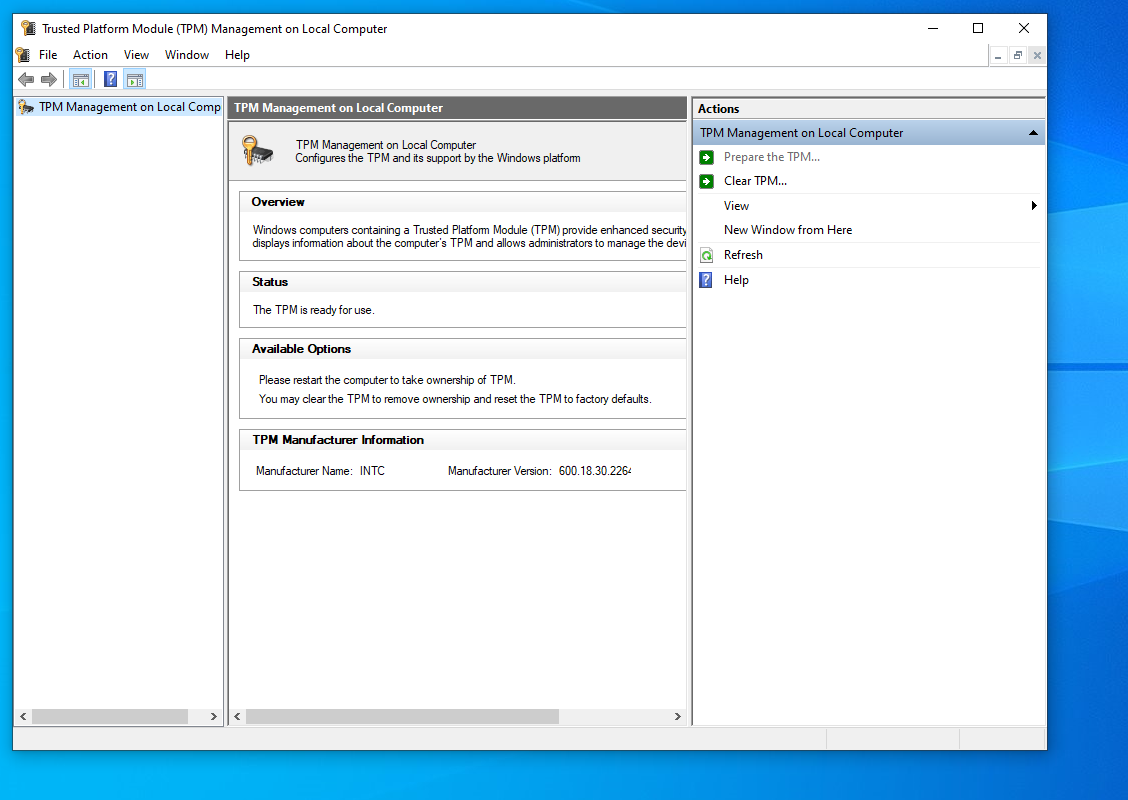Click Prepare the TPM action
Viewport: 1128px width, 800px height.
pyautogui.click(x=771, y=157)
